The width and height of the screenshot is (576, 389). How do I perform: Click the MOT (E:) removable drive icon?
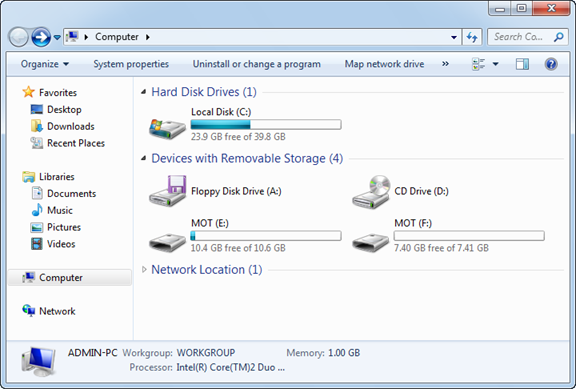click(167, 242)
